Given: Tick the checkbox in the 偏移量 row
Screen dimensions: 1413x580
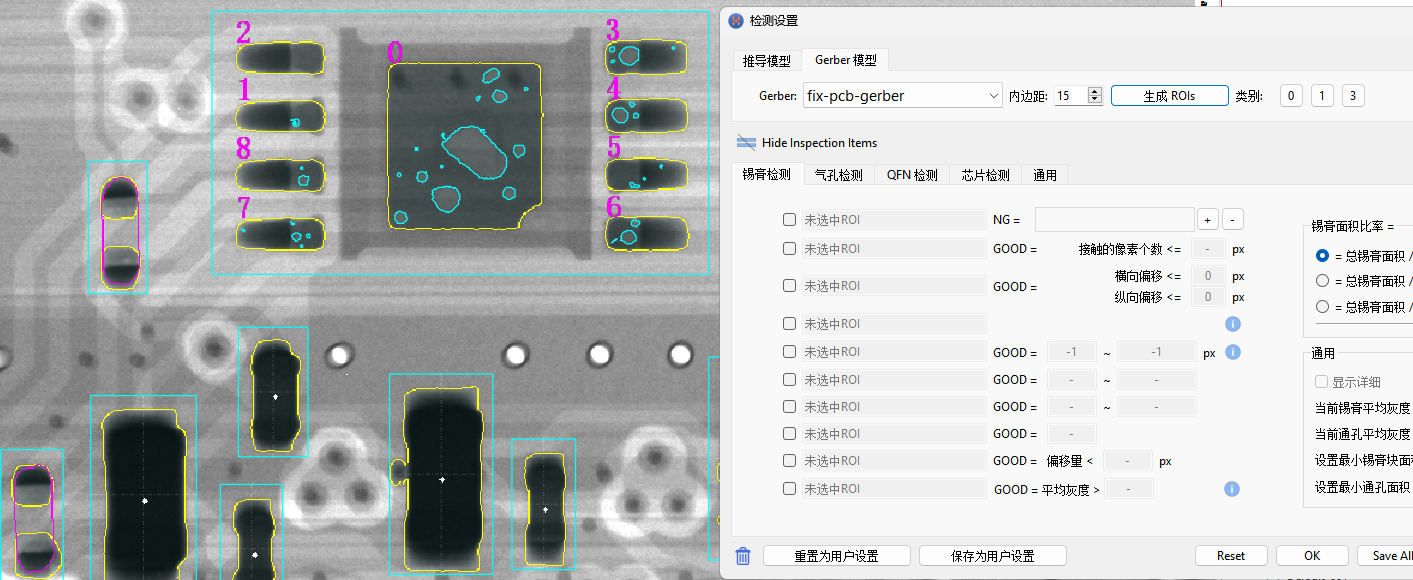Looking at the screenshot, I should coord(789,461).
